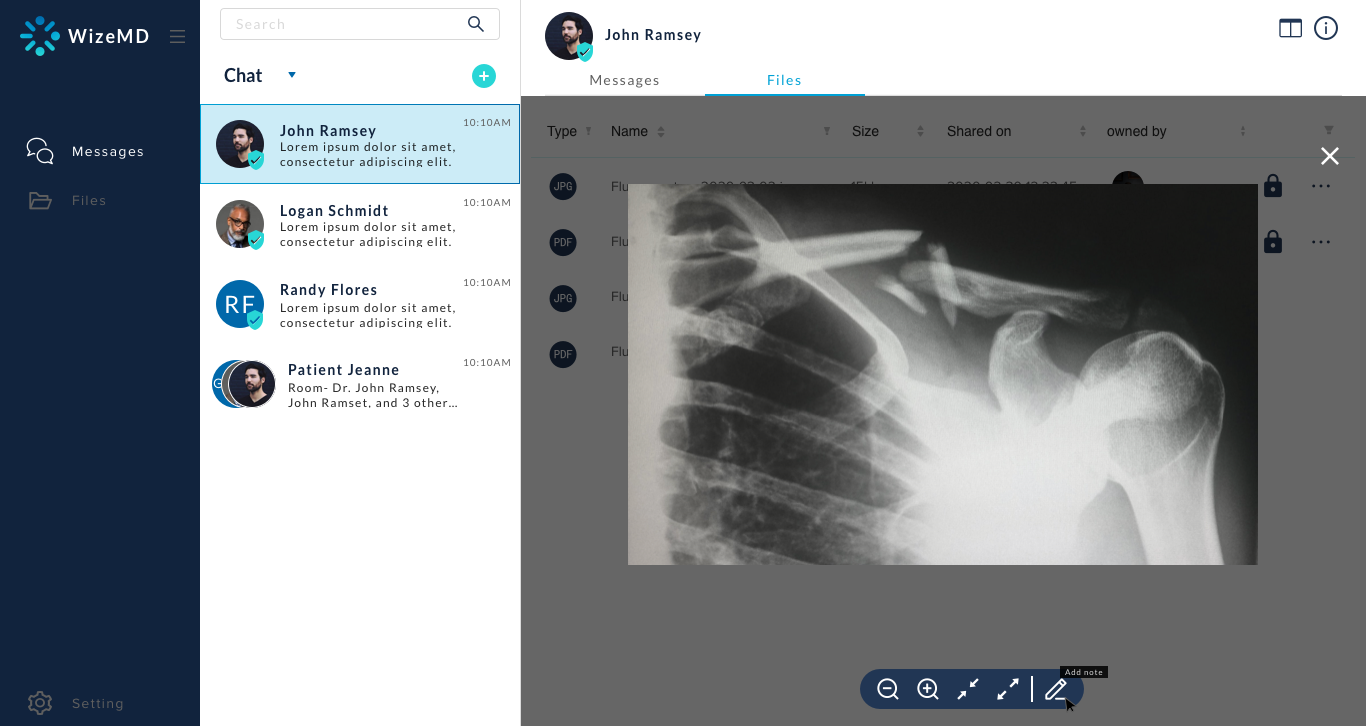1366x726 pixels.
Task: Zoom out the X-ray image
Action: coord(887,689)
